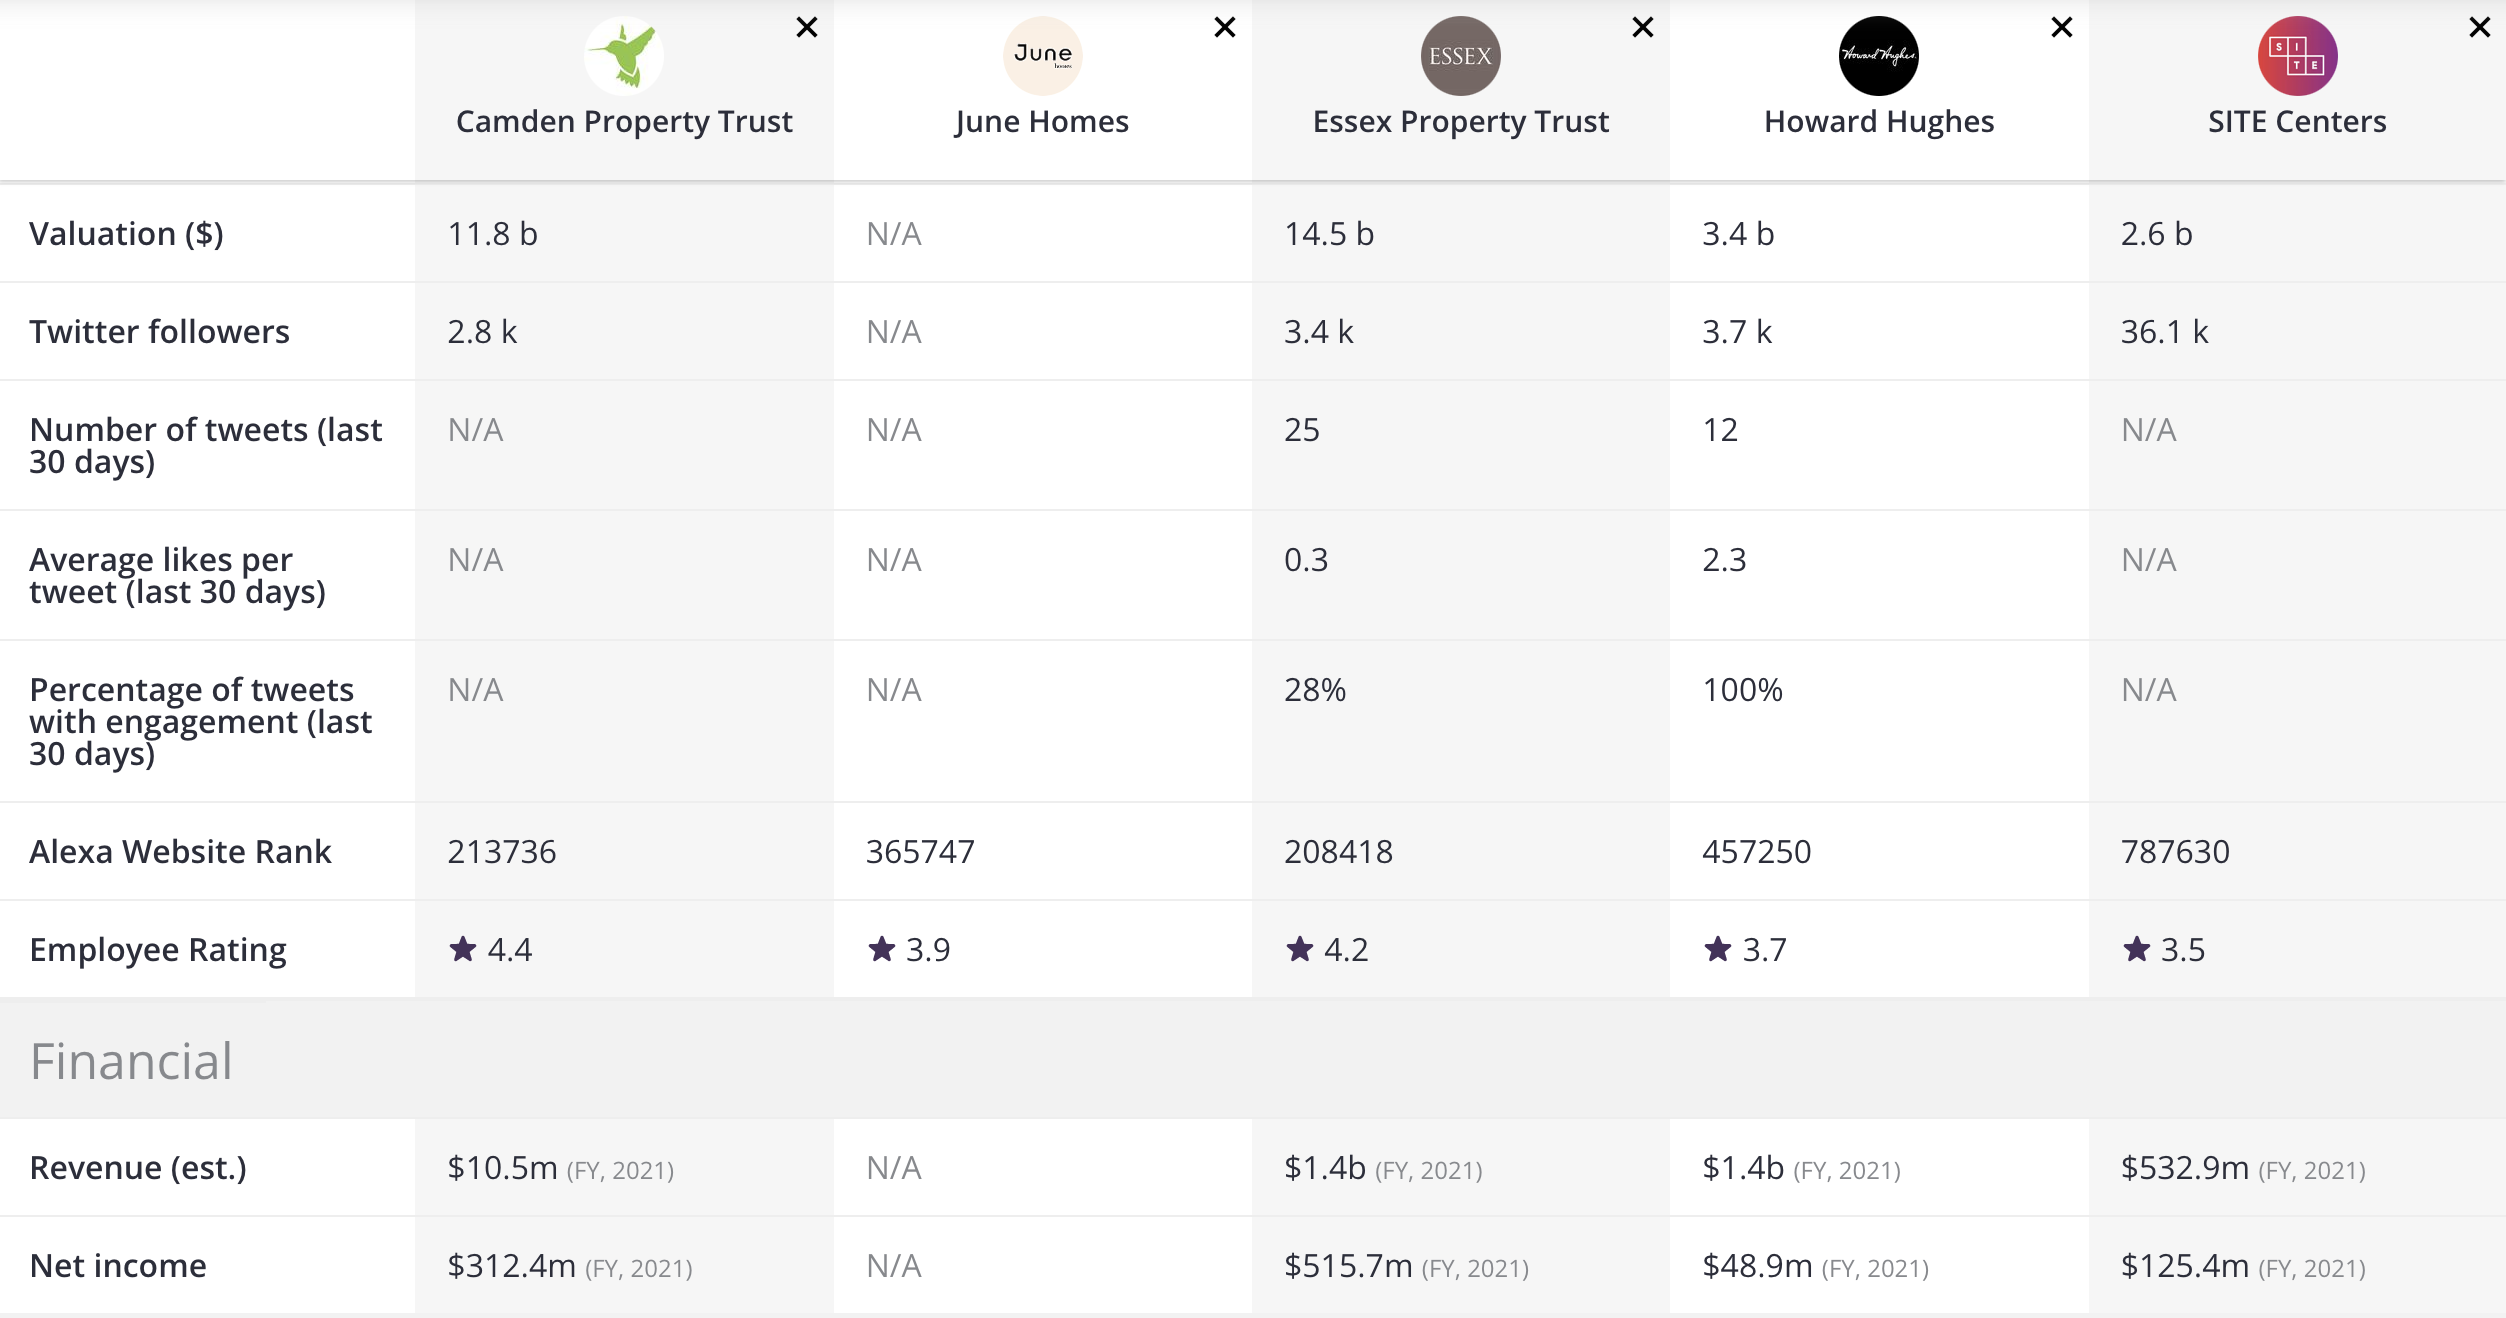
Task: Click SITE Centers' 3.5 employee rating star
Action: coord(2137,949)
